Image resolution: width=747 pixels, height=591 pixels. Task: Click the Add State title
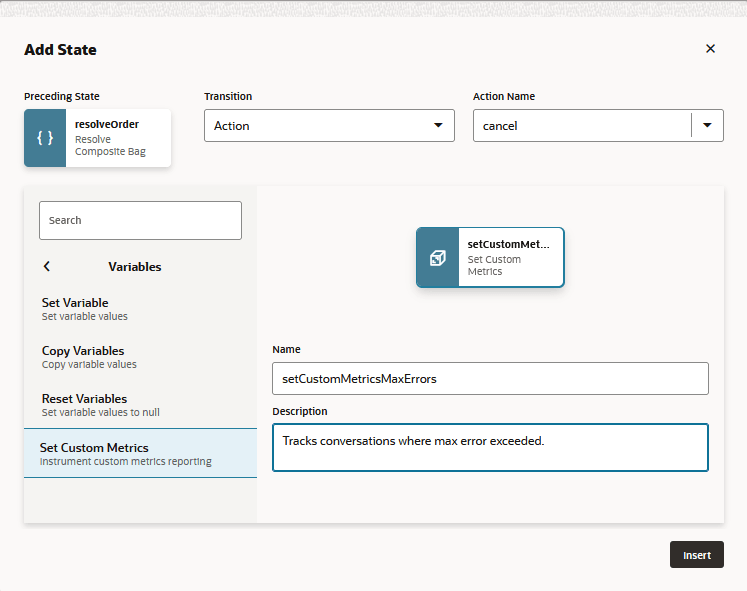61,50
